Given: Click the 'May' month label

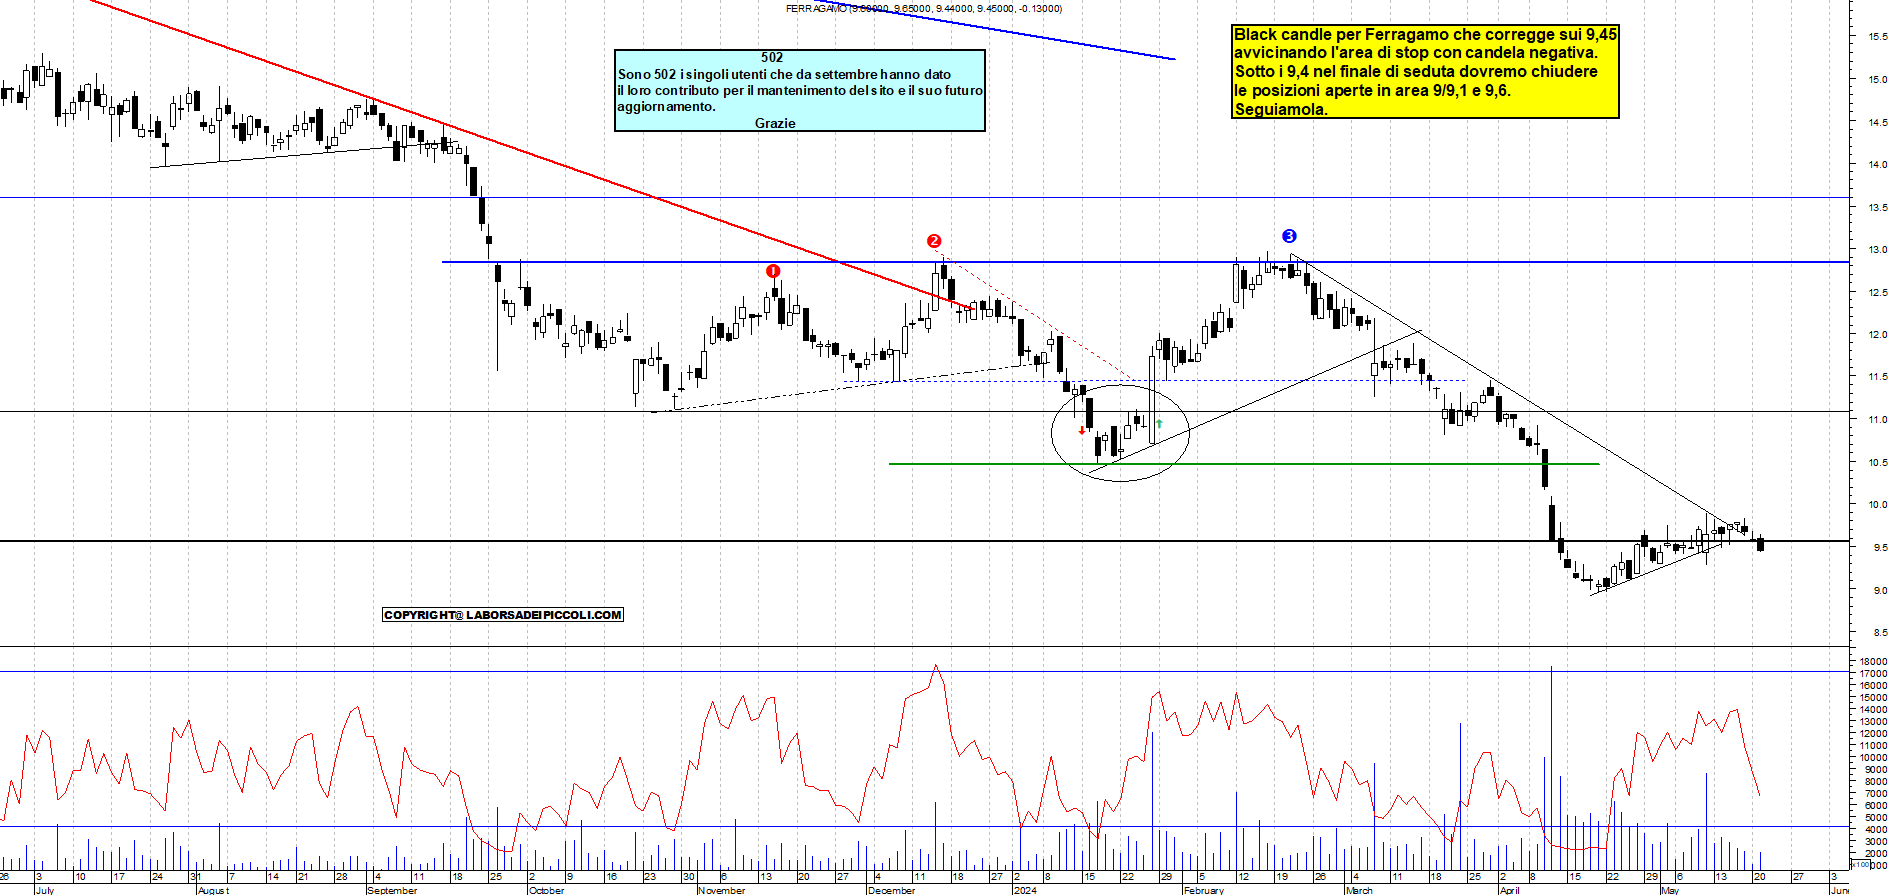Looking at the screenshot, I should coord(1670,890).
